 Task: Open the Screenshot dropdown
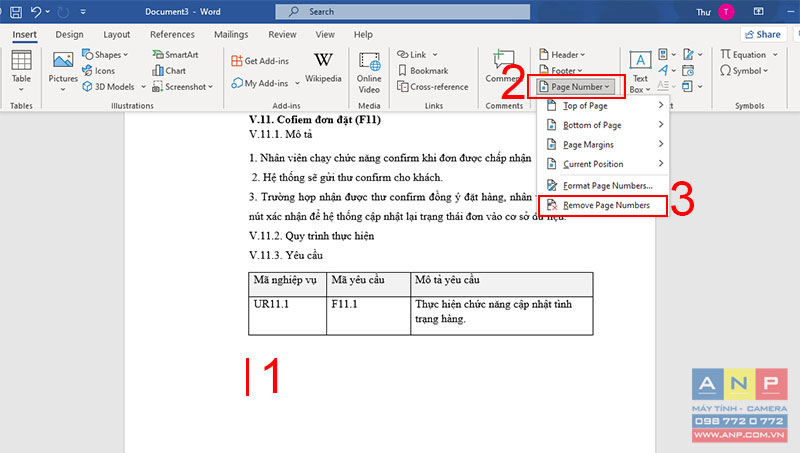182,87
